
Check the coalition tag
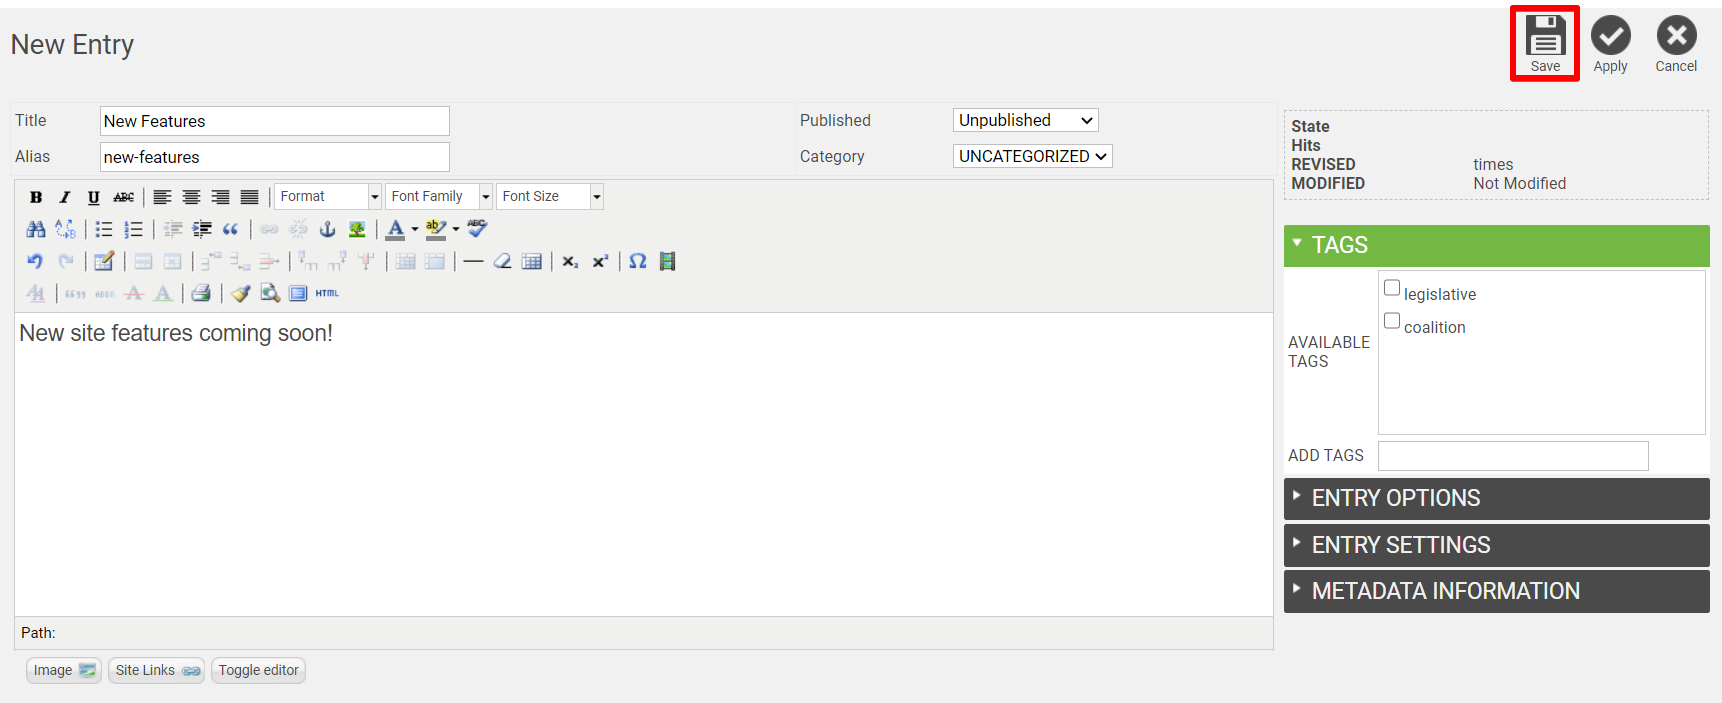(x=1392, y=321)
